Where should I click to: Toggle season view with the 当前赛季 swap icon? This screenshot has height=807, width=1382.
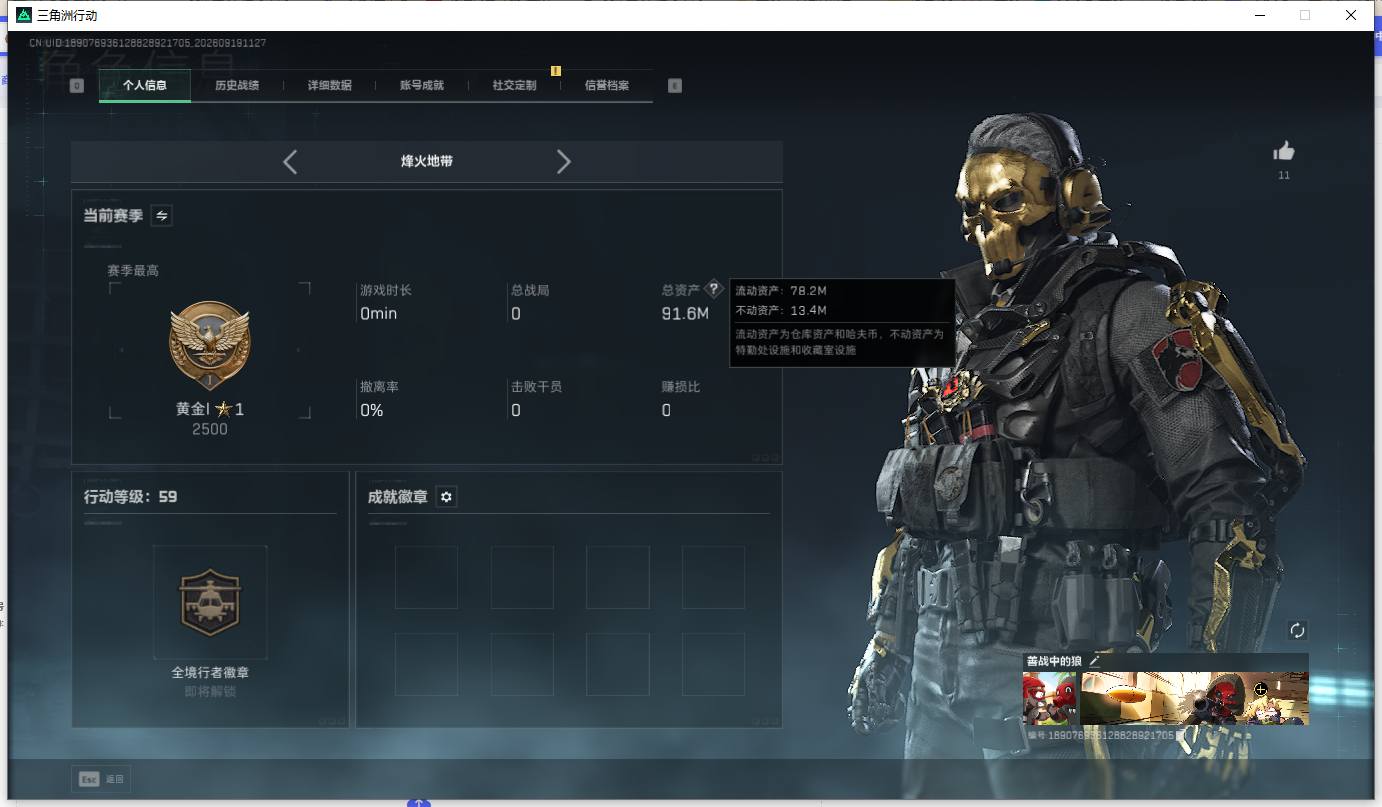click(x=161, y=215)
